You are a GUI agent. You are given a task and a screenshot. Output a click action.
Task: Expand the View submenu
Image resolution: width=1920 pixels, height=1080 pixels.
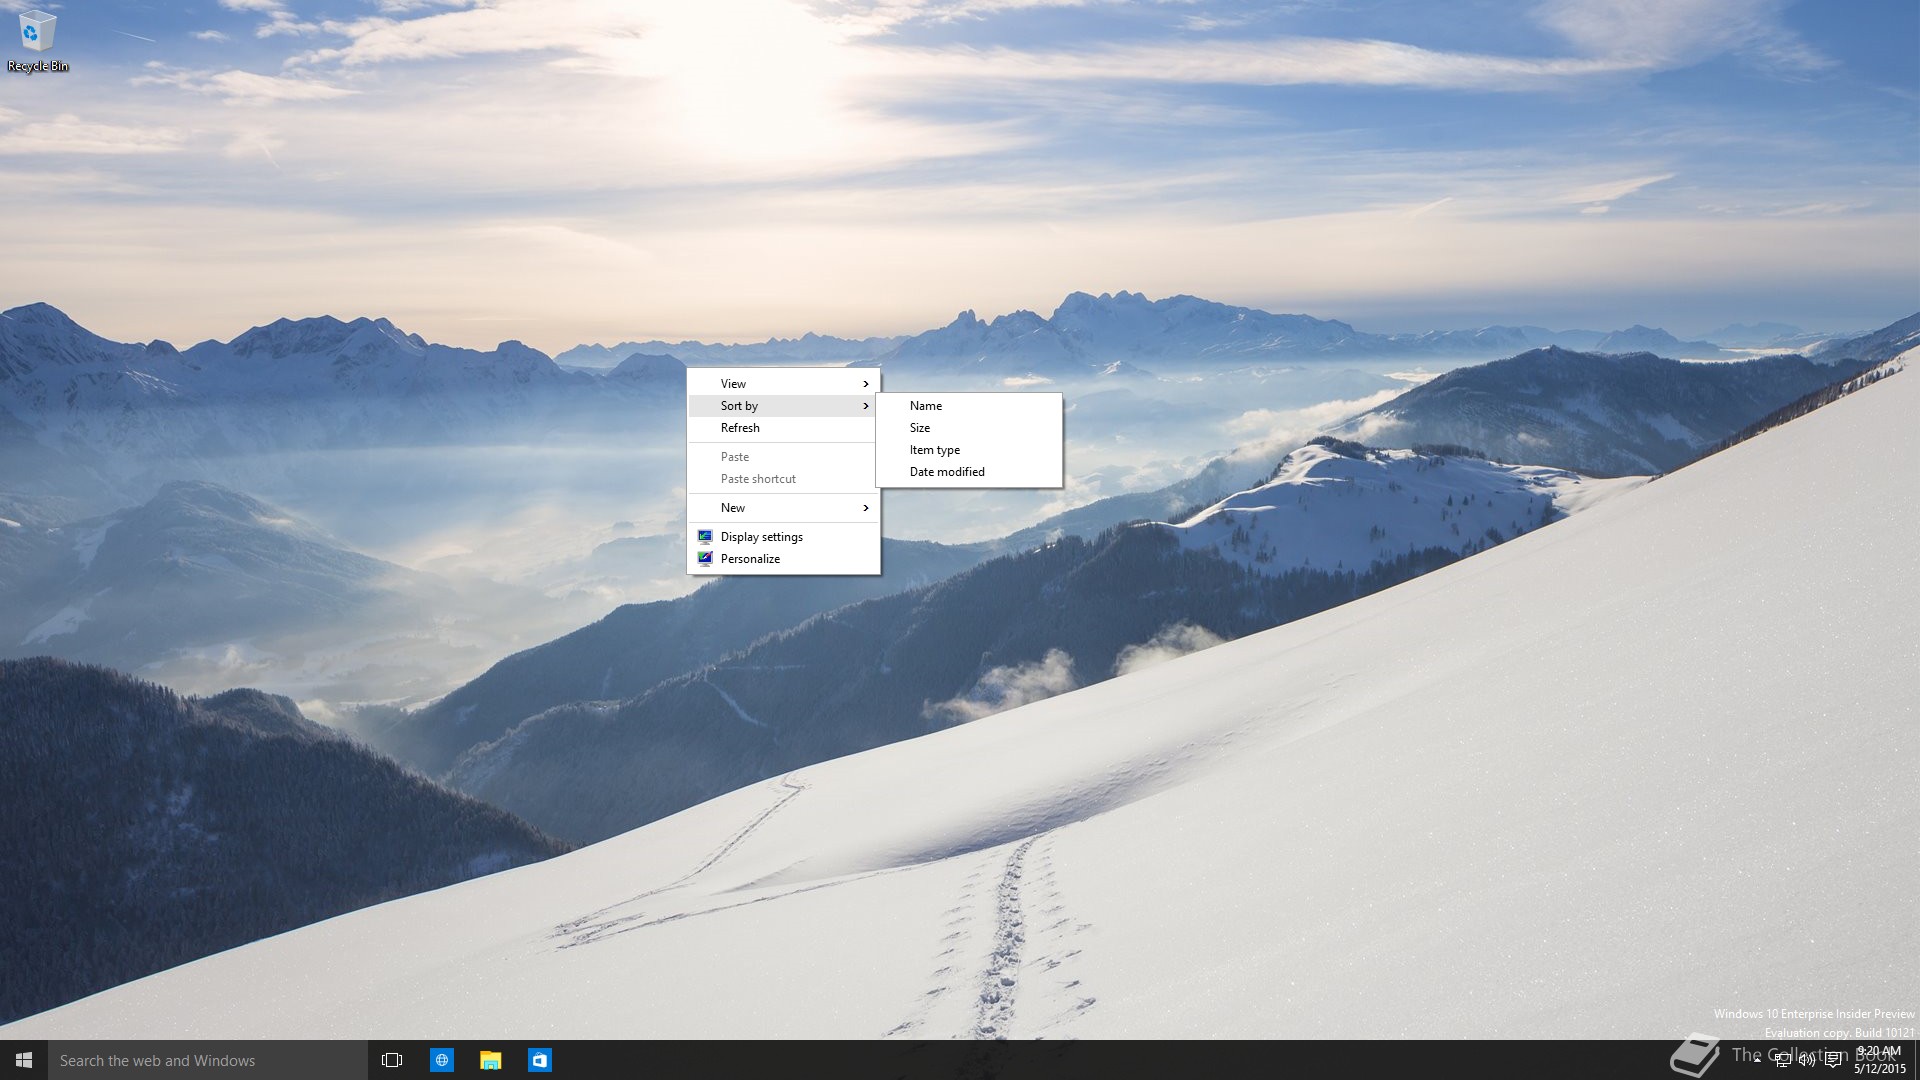tap(784, 384)
